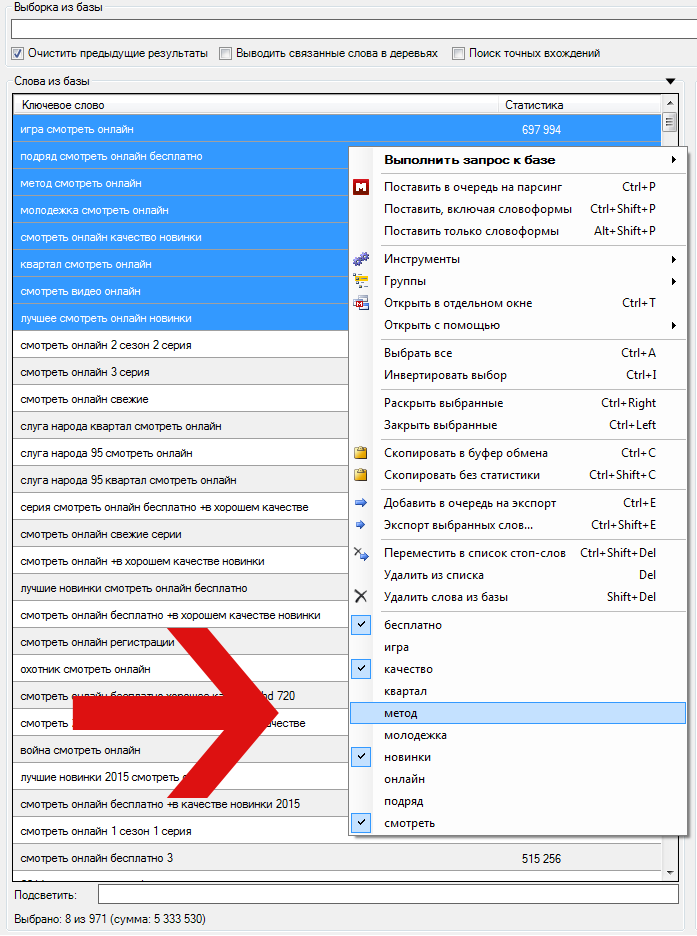Click the red parsing queue icon
697x936 pixels.
pyautogui.click(x=361, y=187)
